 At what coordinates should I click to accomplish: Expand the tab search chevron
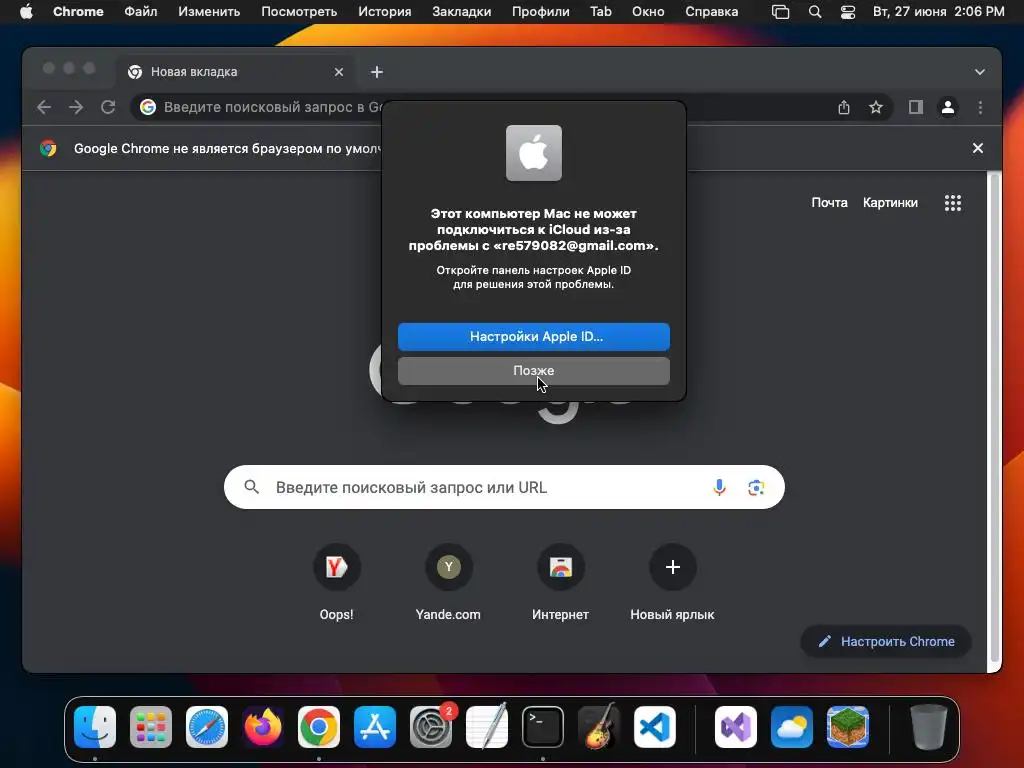coord(980,72)
